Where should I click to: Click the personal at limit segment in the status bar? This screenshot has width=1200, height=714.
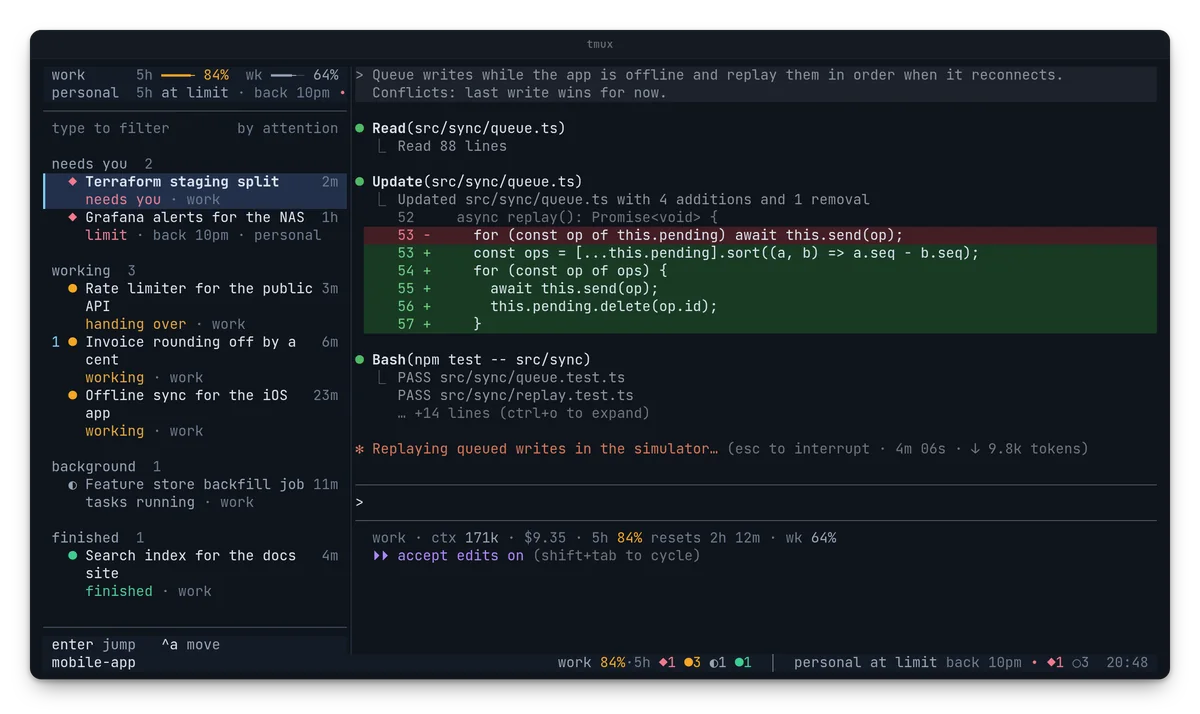866,663
